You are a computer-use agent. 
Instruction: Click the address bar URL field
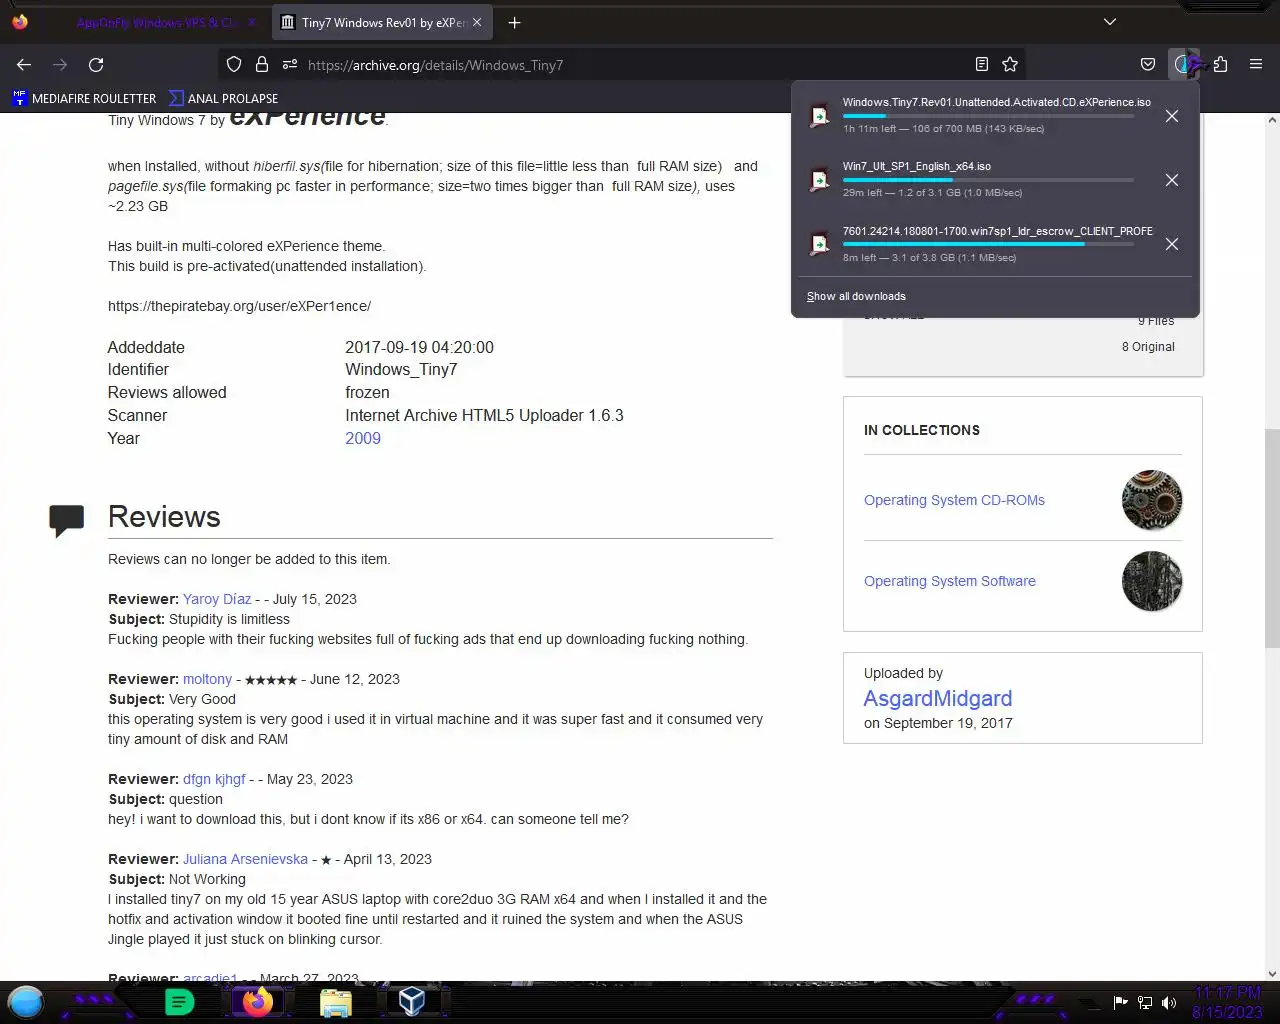tap(620, 65)
